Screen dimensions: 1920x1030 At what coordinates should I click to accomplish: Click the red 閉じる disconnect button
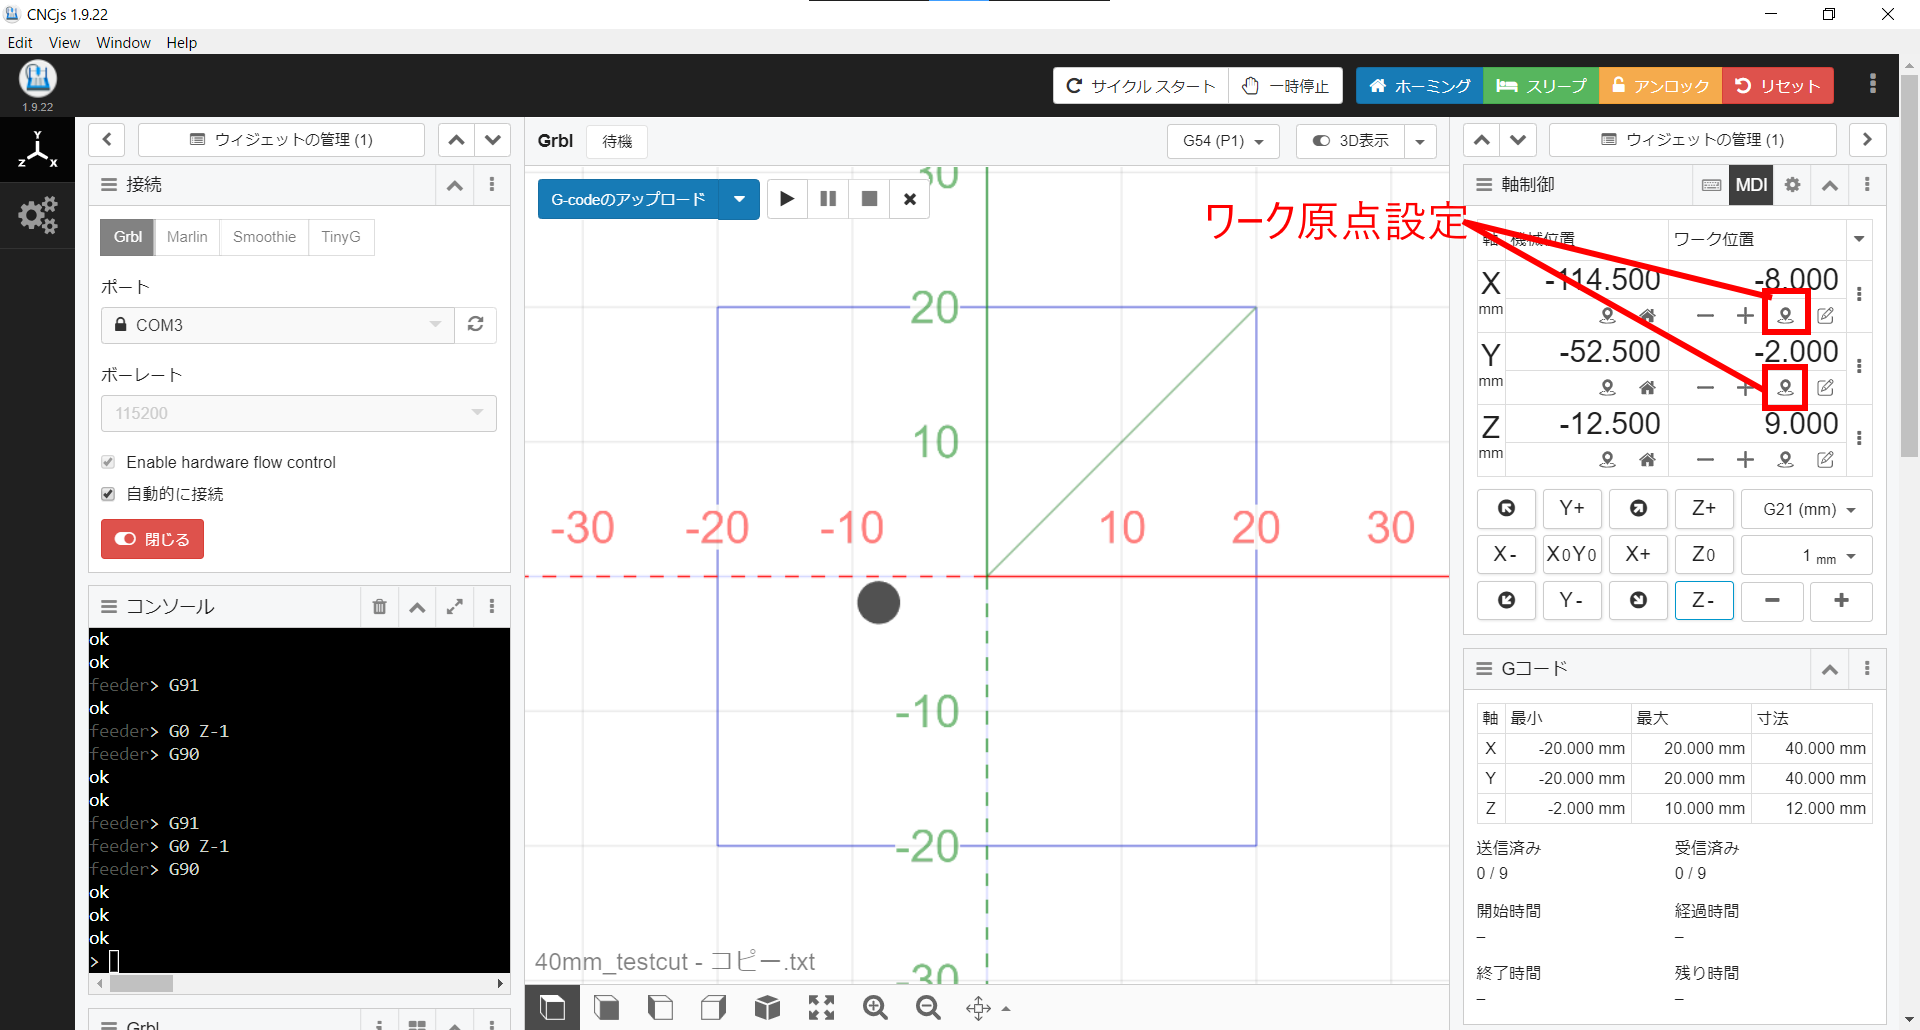click(x=152, y=539)
